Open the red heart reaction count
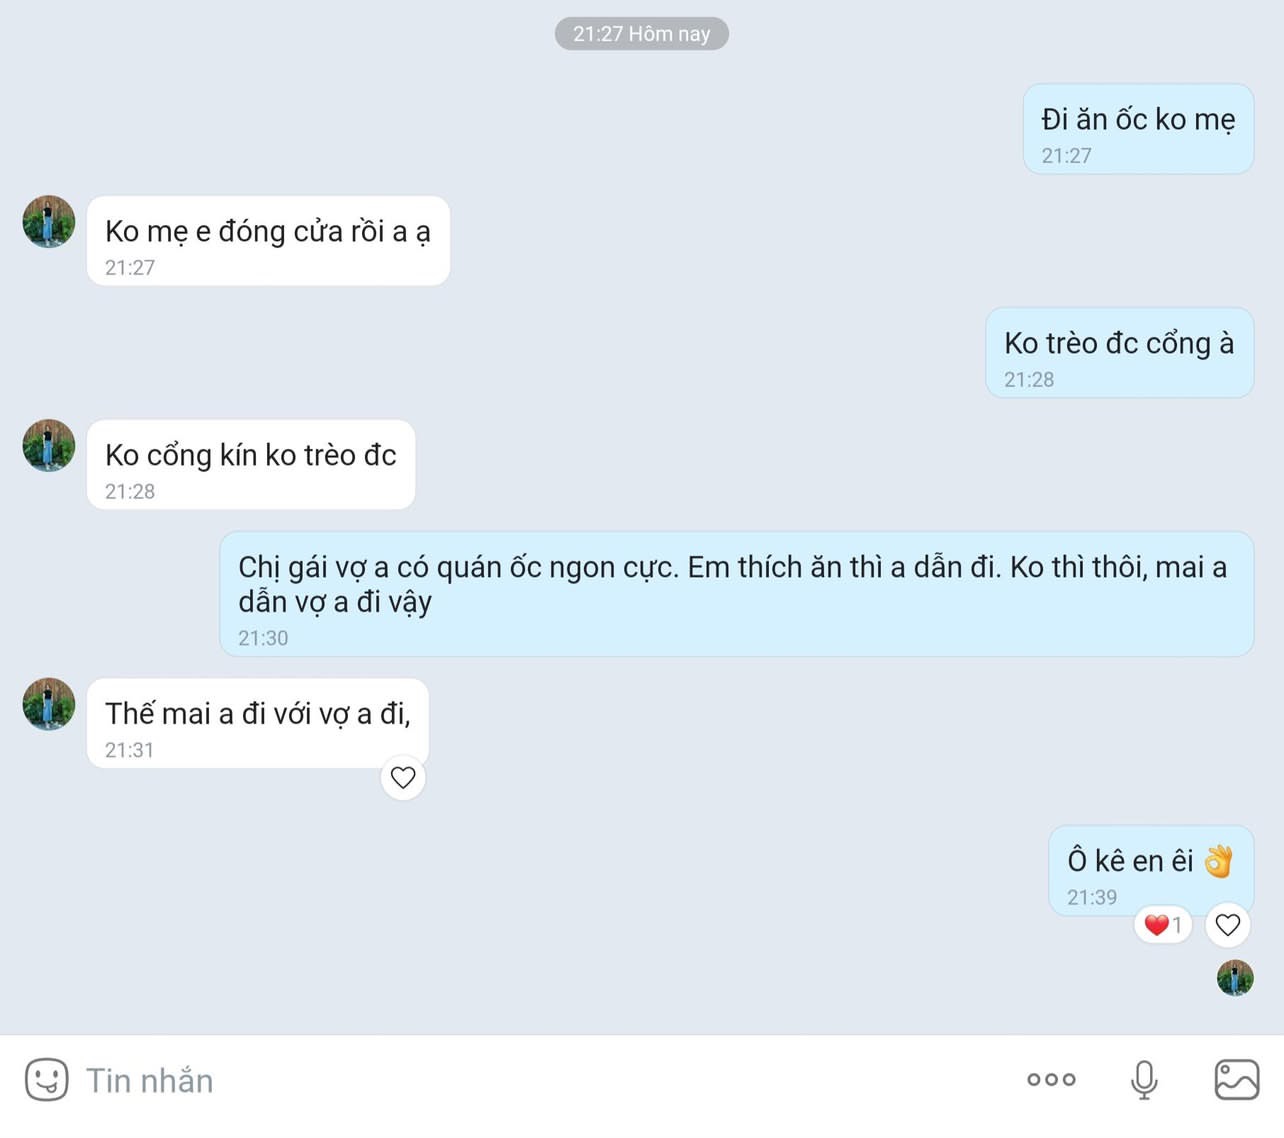The height and width of the screenshot is (1138, 1284). click(1163, 925)
